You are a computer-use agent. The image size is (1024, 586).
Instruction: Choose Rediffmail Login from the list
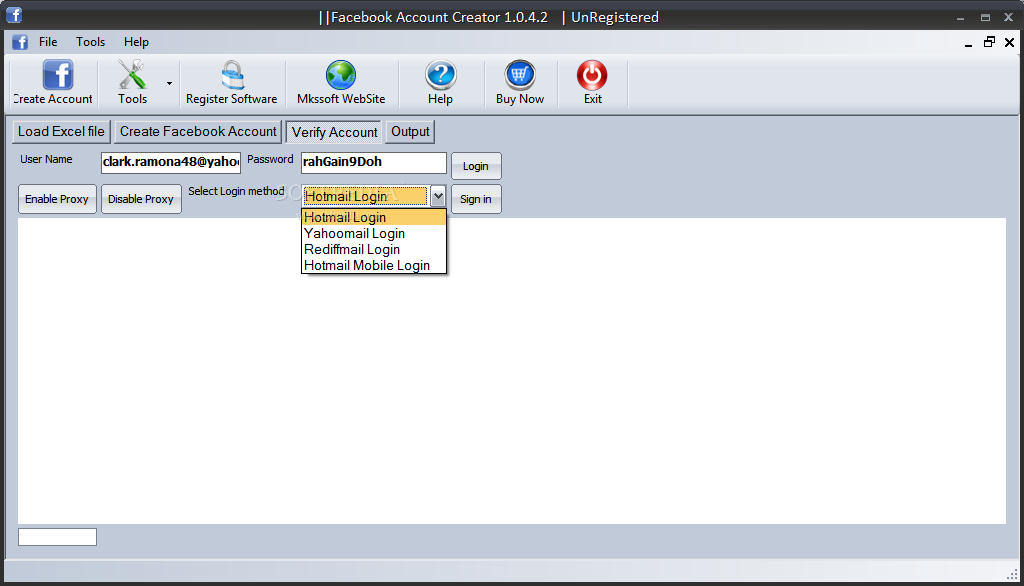pos(374,250)
